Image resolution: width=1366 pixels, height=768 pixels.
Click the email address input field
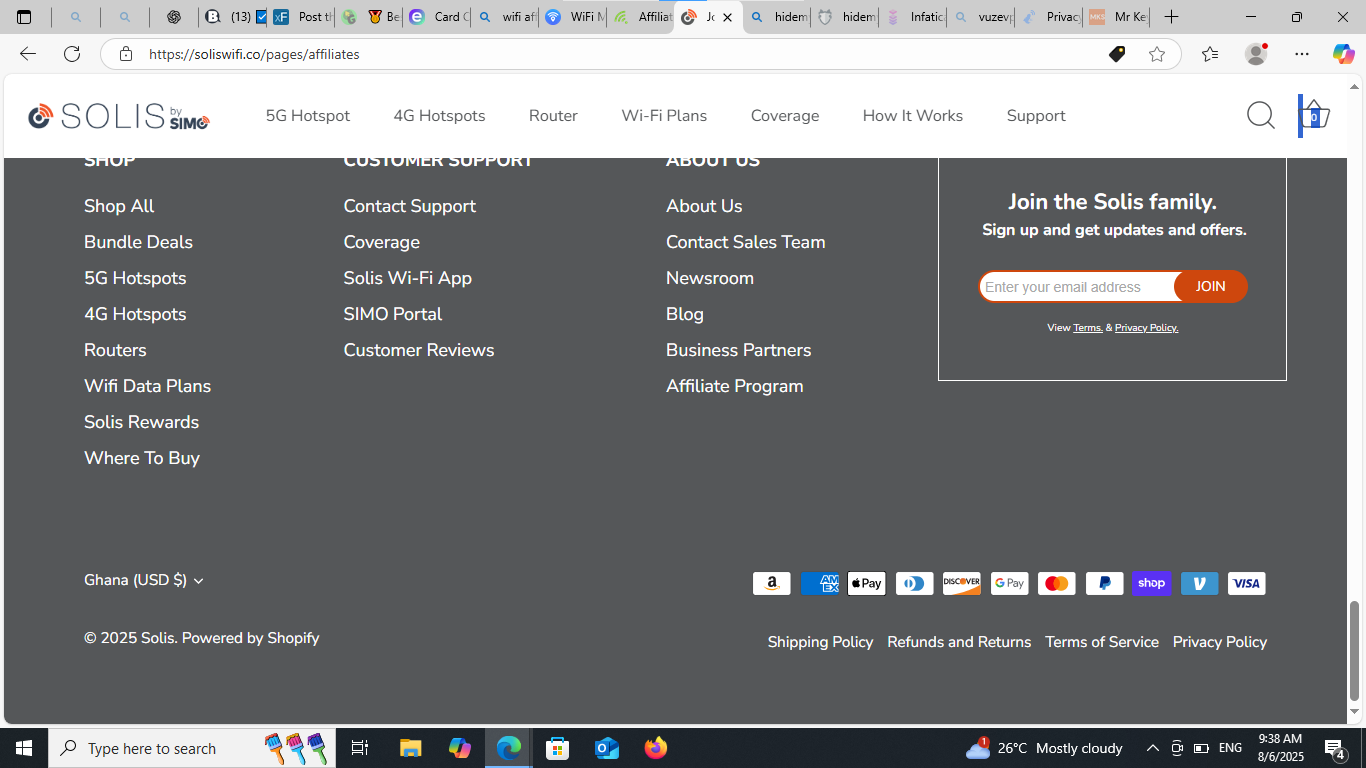click(1077, 287)
